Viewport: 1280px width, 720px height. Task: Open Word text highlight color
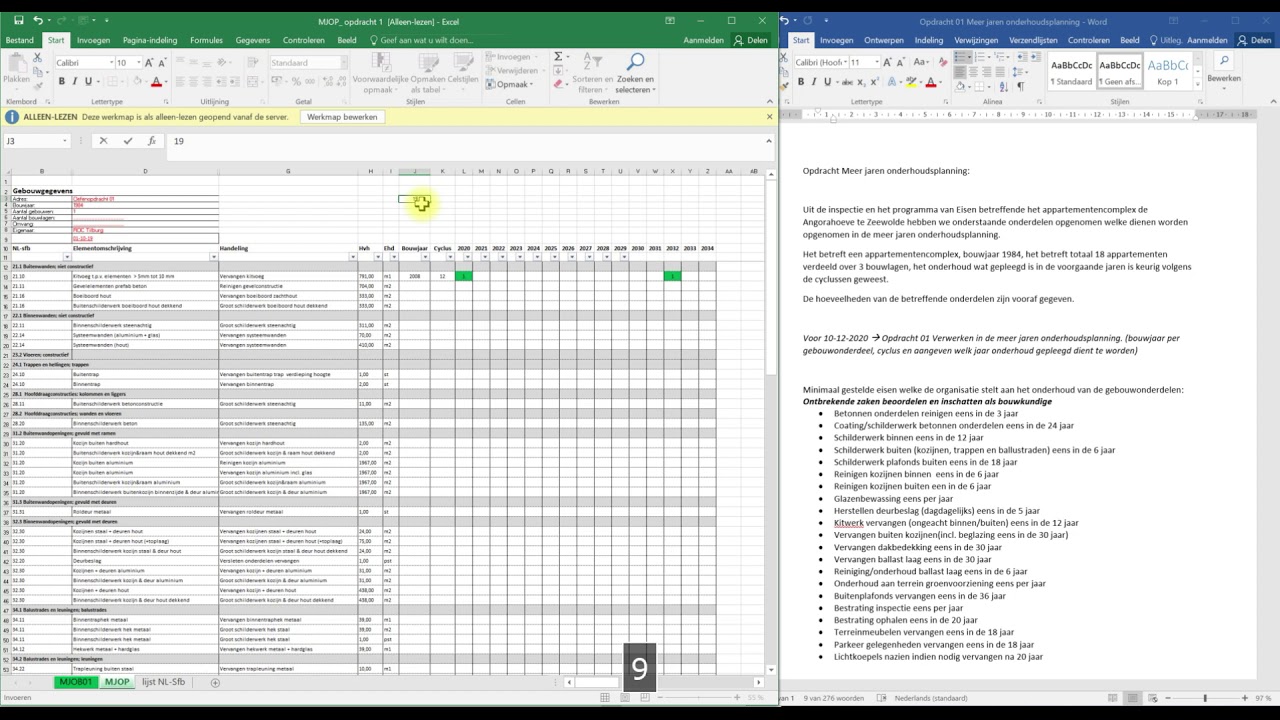tap(911, 82)
